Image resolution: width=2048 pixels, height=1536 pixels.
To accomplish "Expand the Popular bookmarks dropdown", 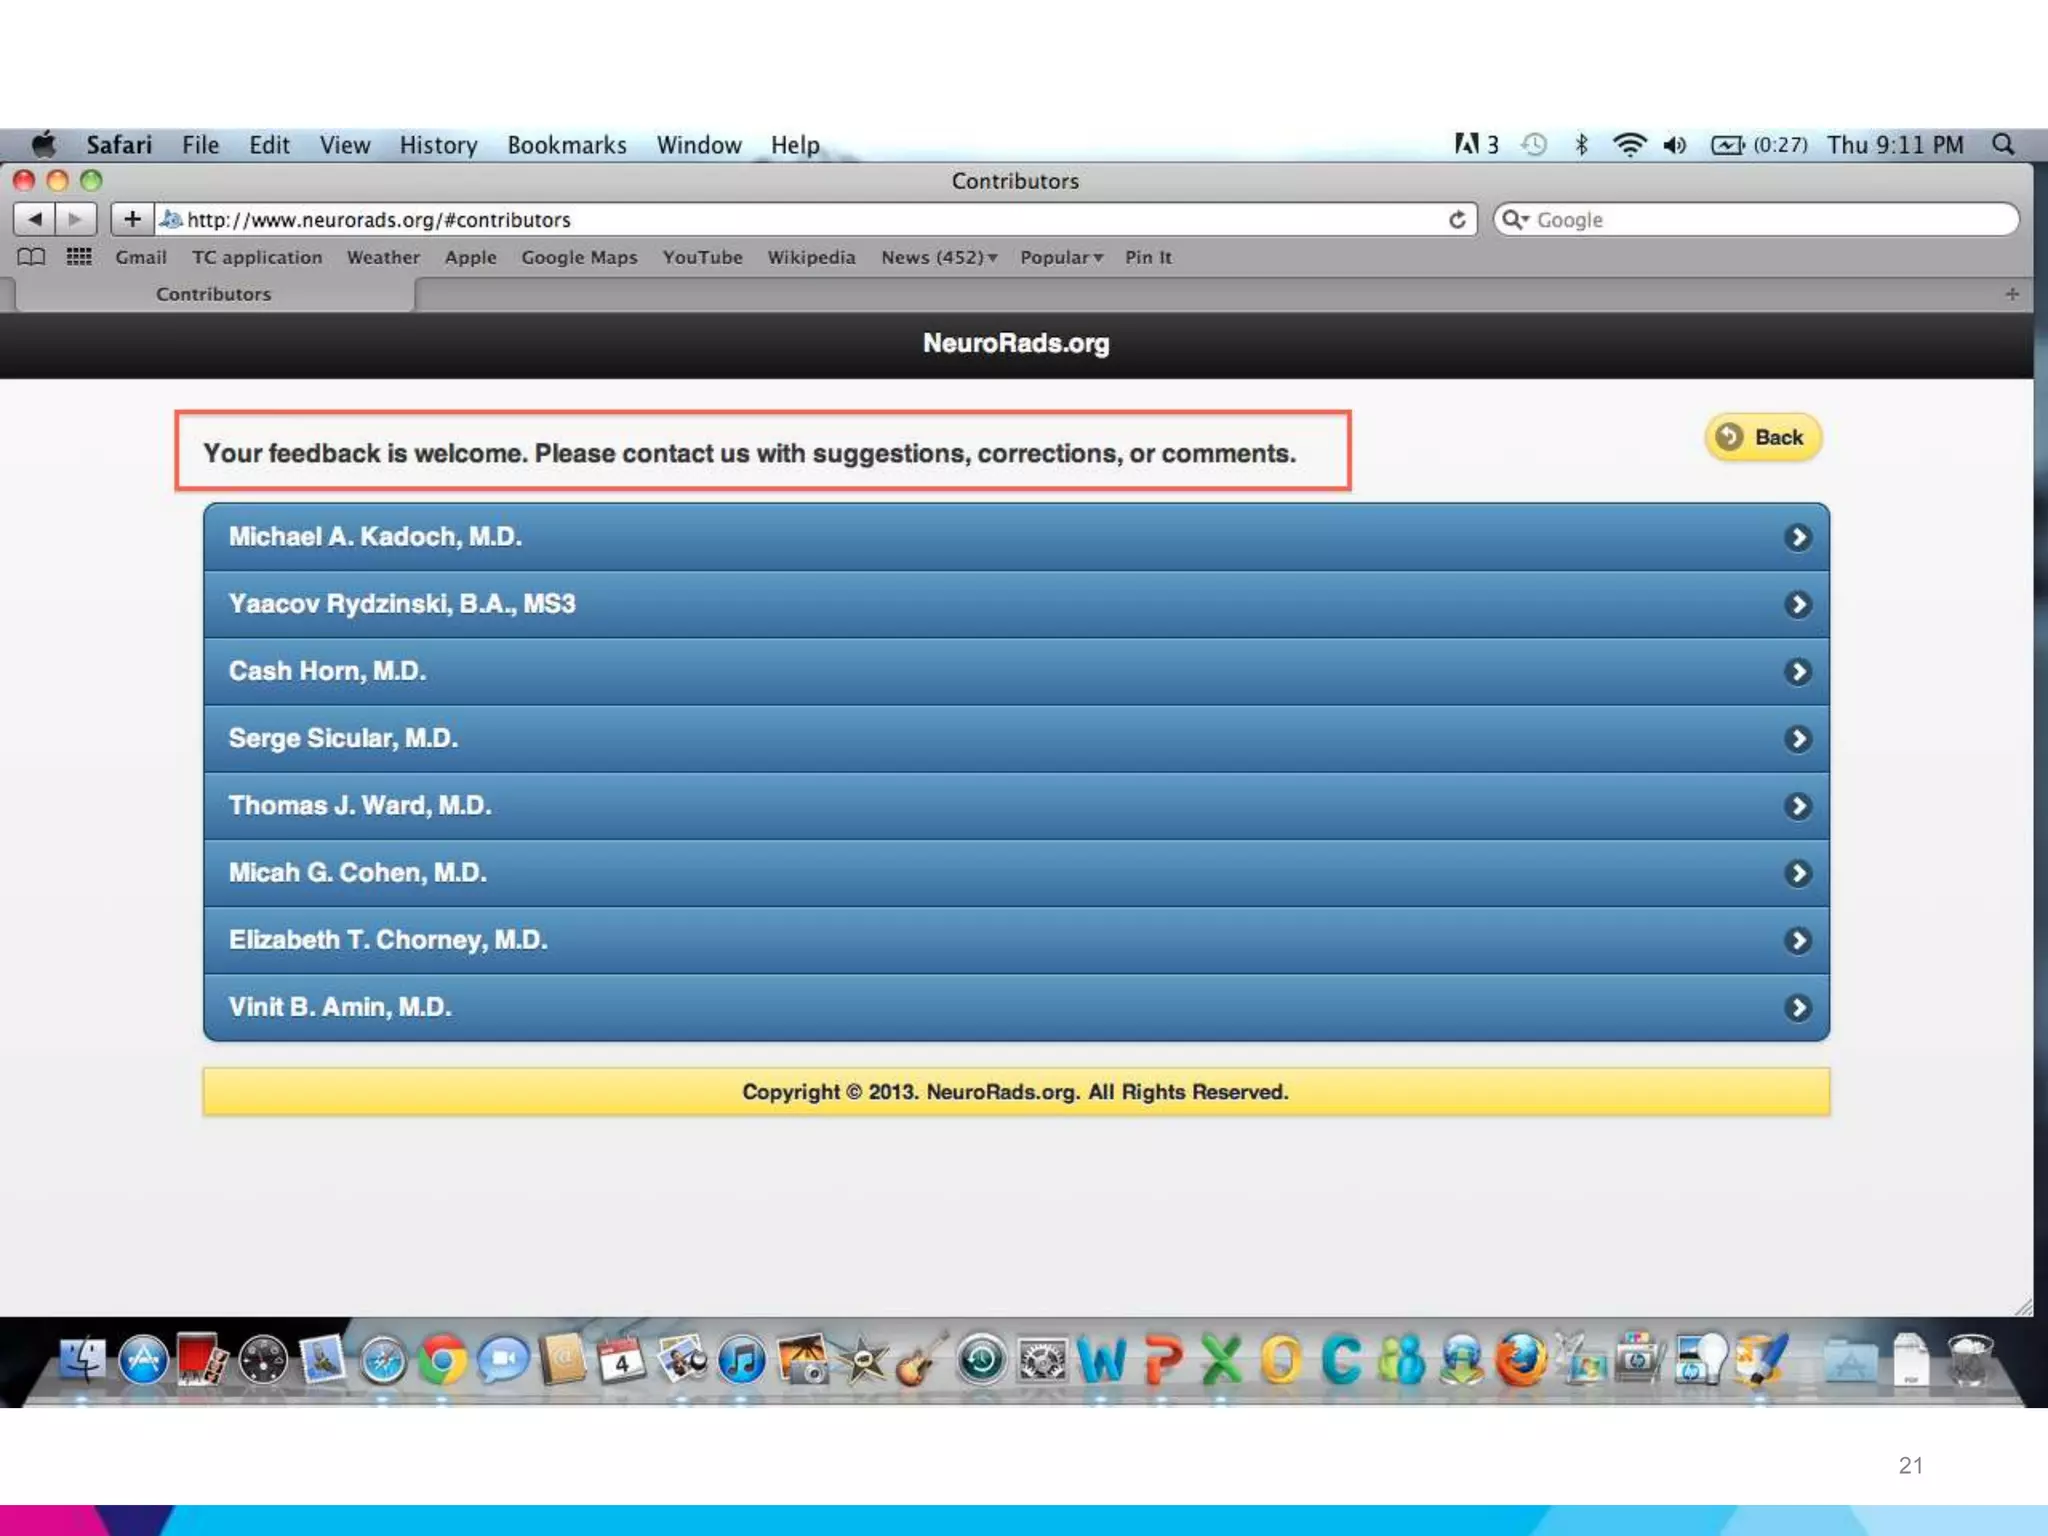I will tap(1060, 257).
